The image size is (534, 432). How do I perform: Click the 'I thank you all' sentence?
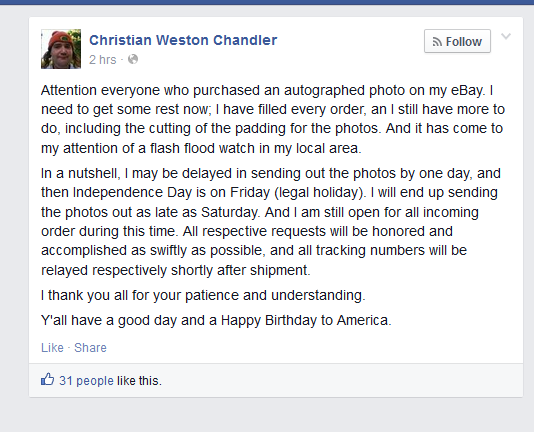203,295
